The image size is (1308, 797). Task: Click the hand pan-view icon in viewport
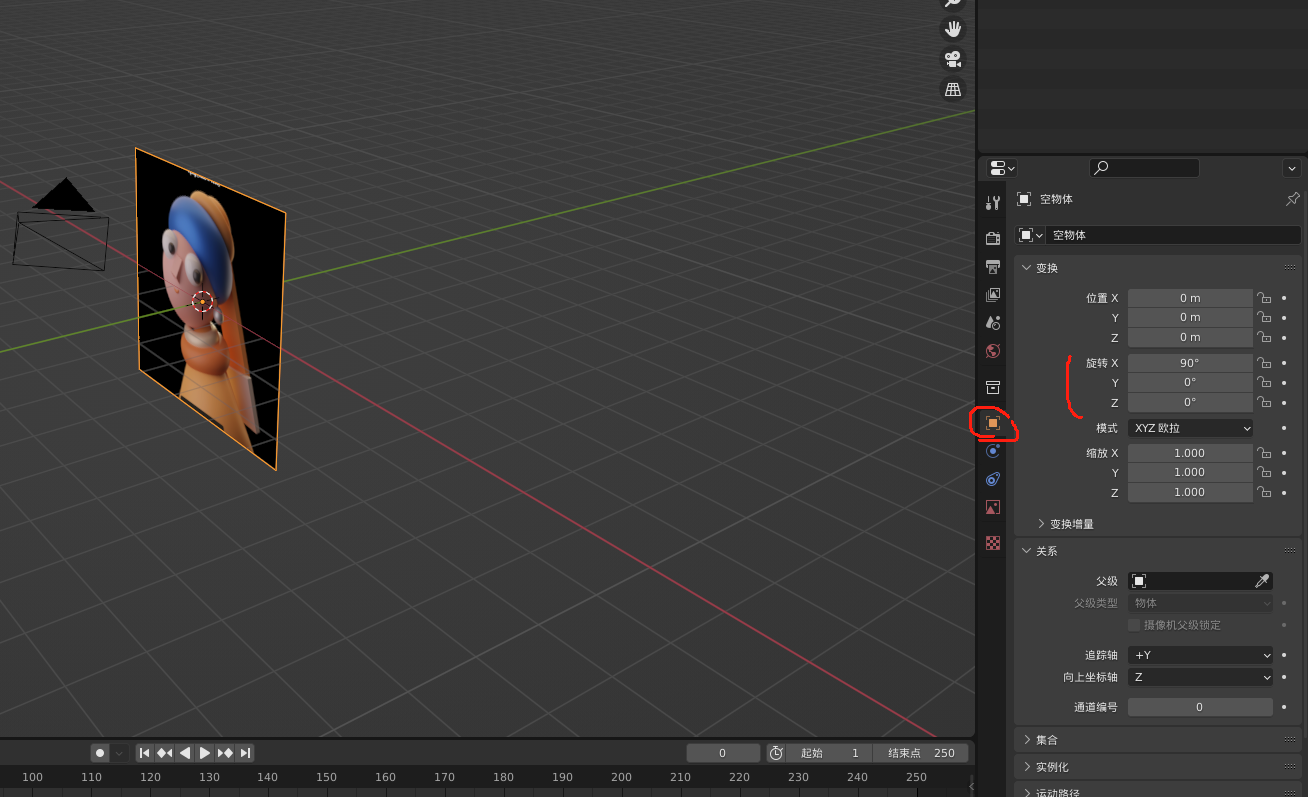953,28
